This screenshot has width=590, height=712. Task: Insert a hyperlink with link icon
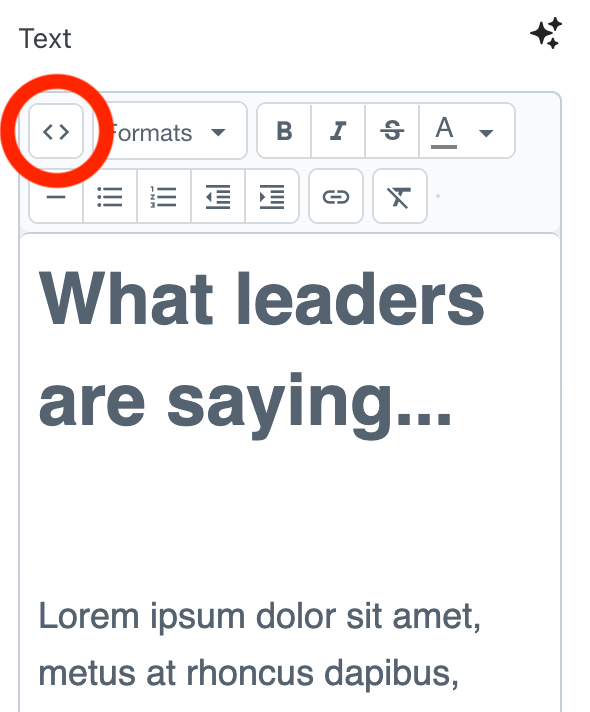tap(336, 197)
